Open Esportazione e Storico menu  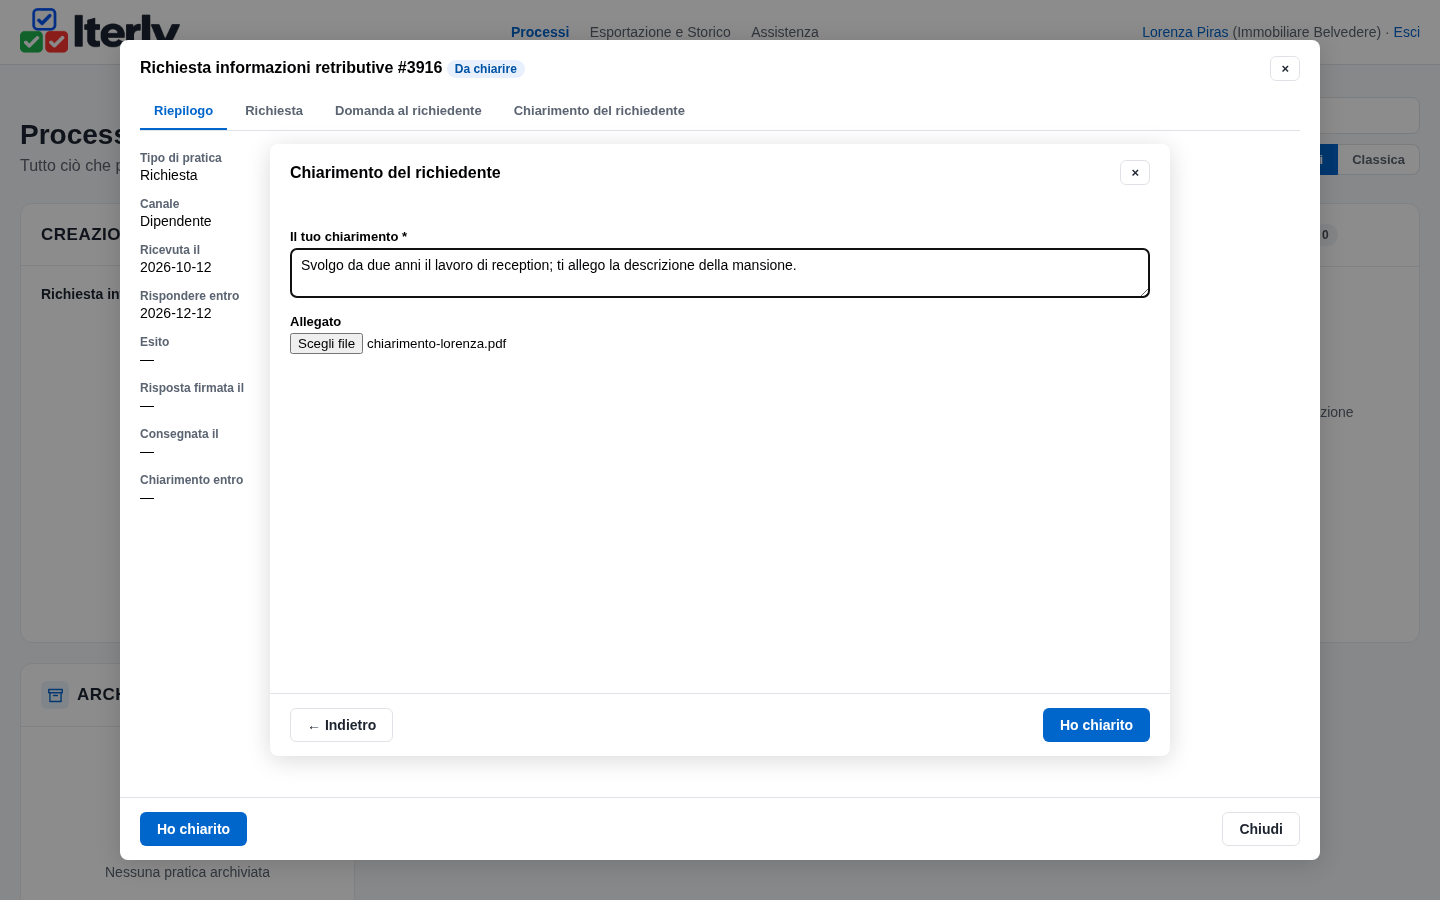(x=660, y=32)
